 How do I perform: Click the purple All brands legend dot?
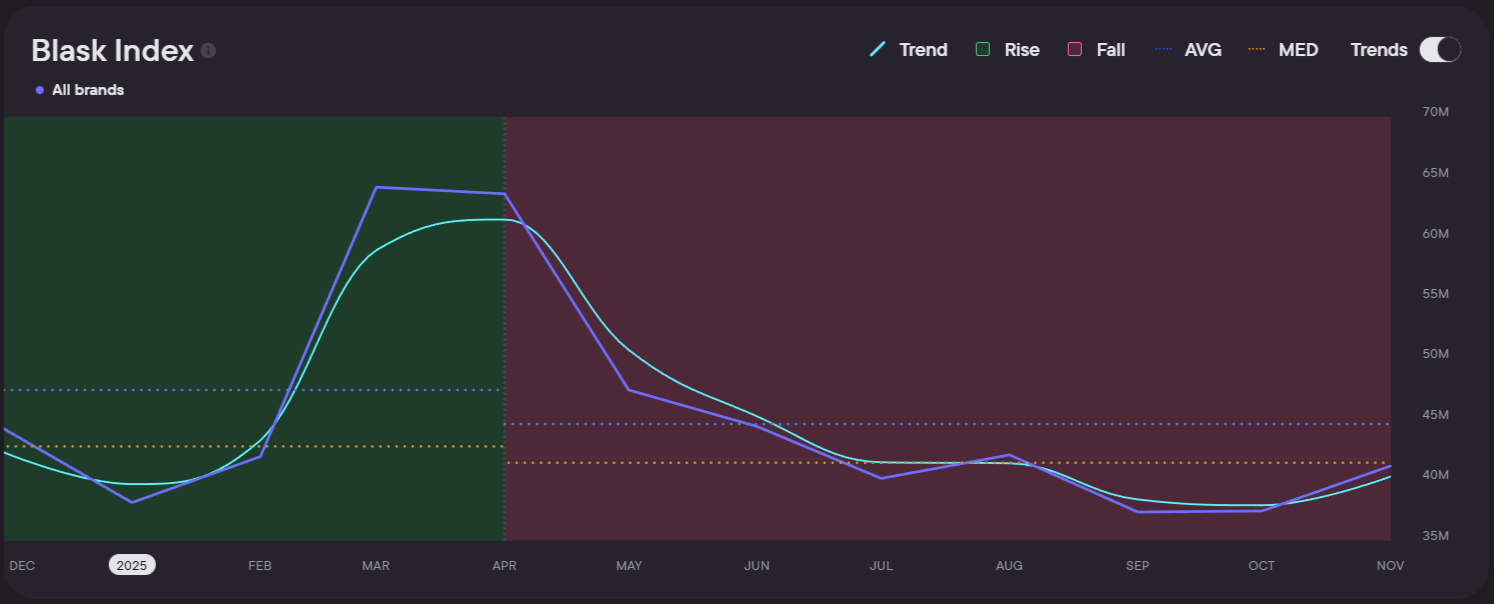click(x=40, y=90)
